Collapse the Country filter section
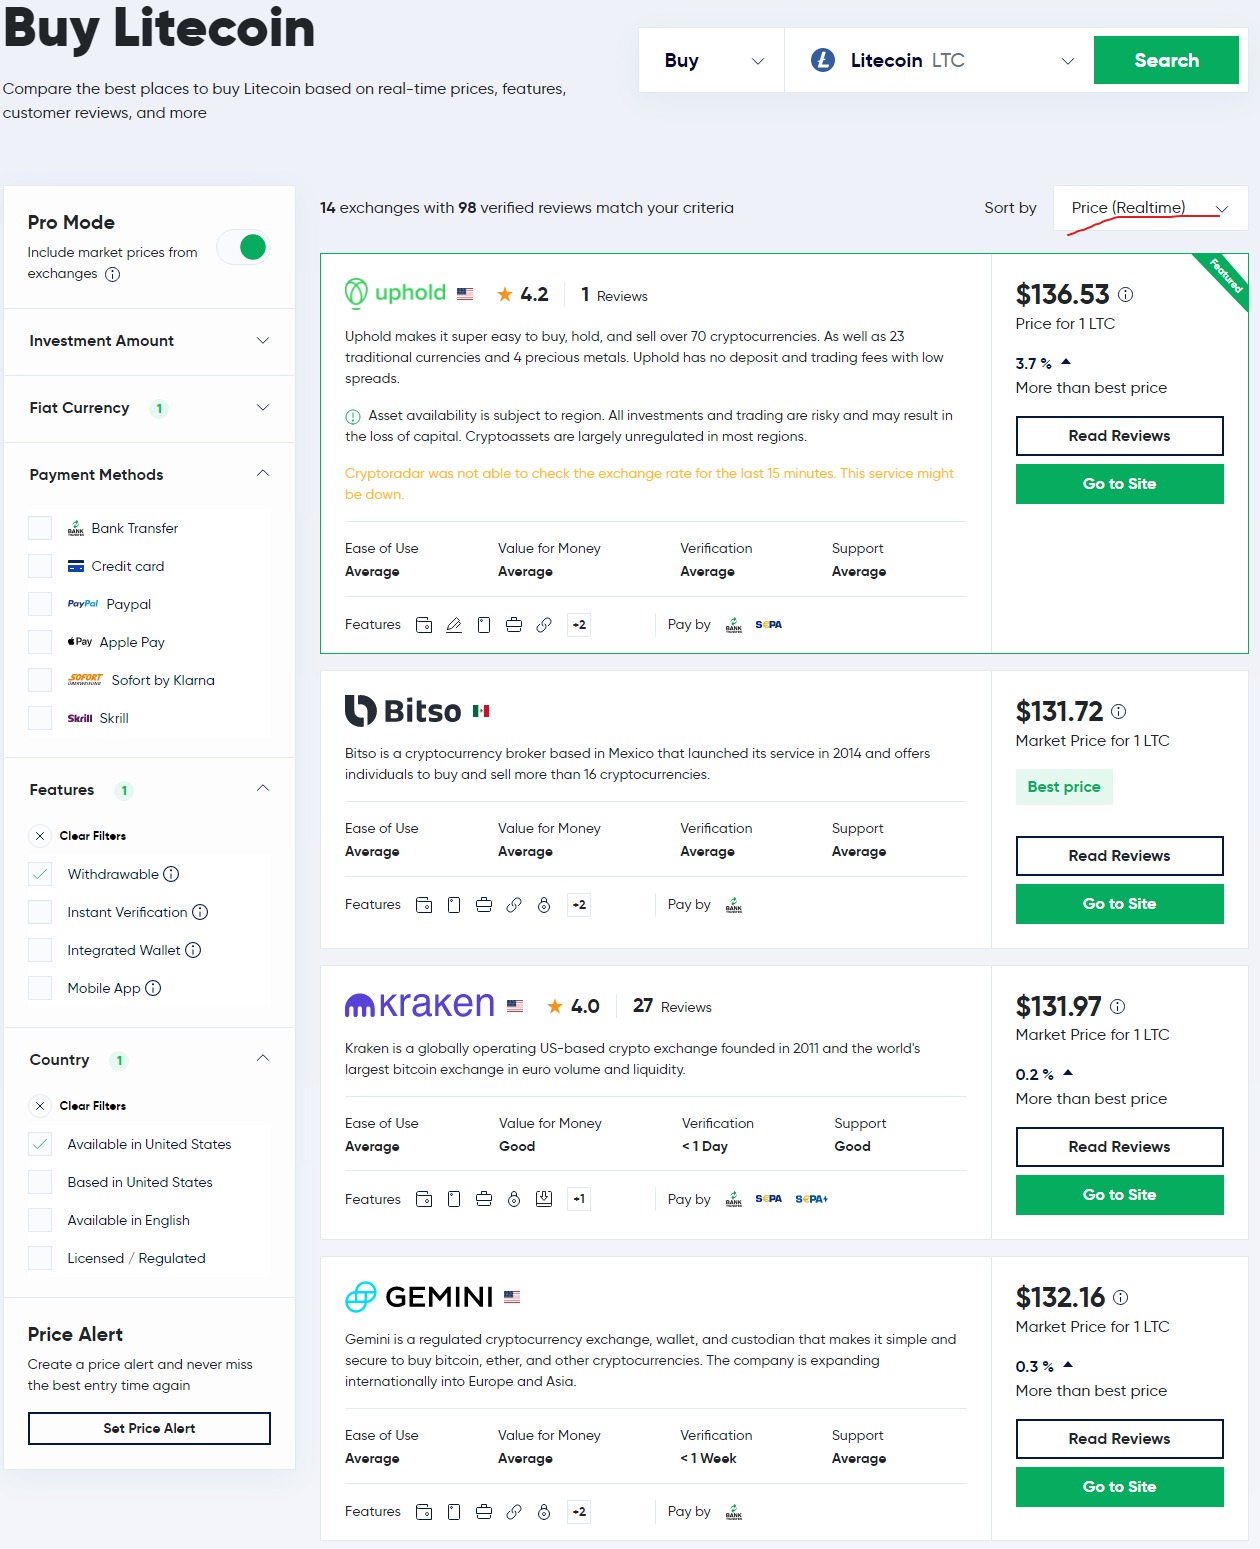 [x=150, y=1060]
